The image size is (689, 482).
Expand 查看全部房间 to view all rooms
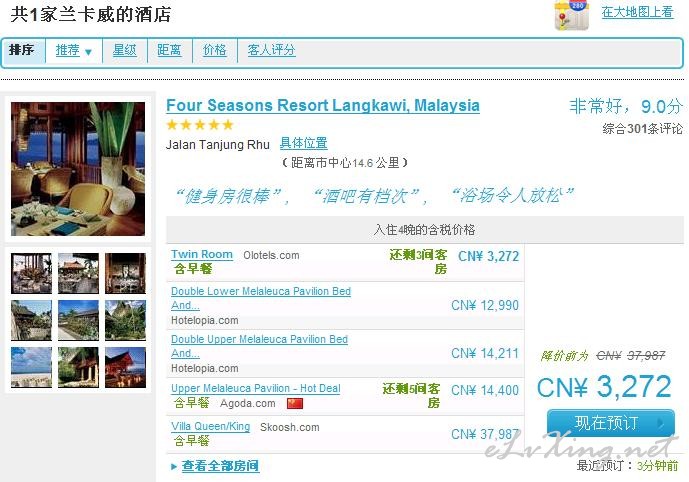[x=220, y=466]
